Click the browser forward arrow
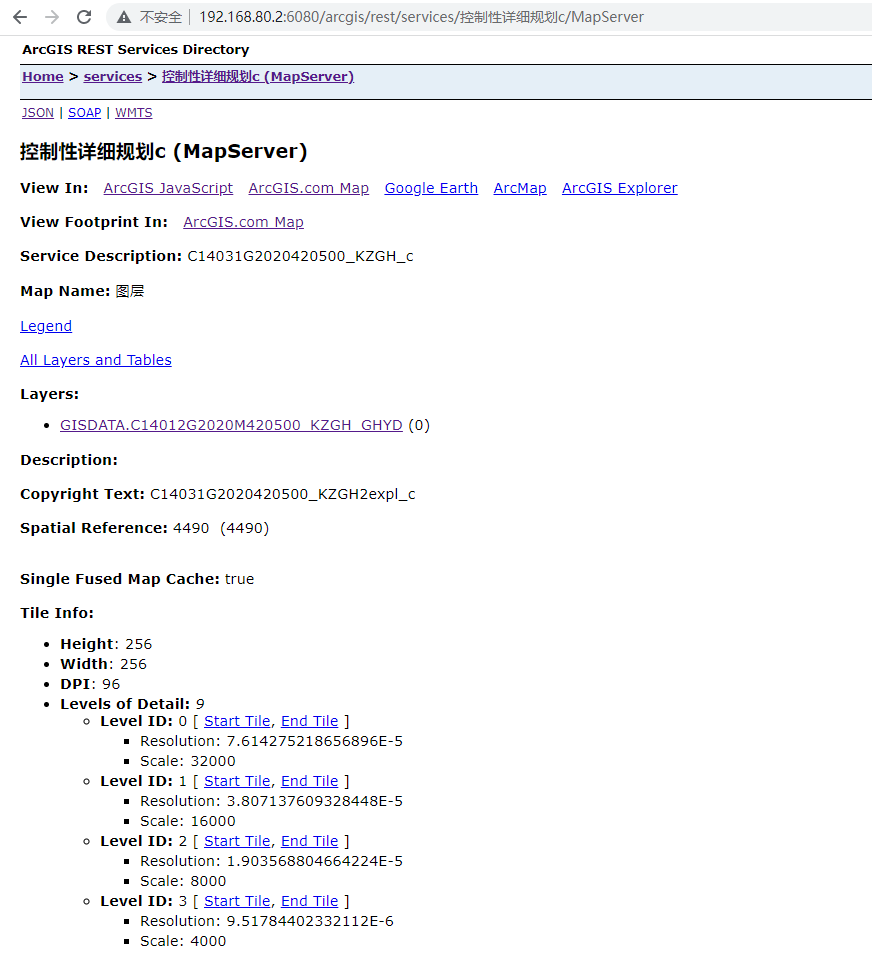This screenshot has width=872, height=953. pos(52,17)
